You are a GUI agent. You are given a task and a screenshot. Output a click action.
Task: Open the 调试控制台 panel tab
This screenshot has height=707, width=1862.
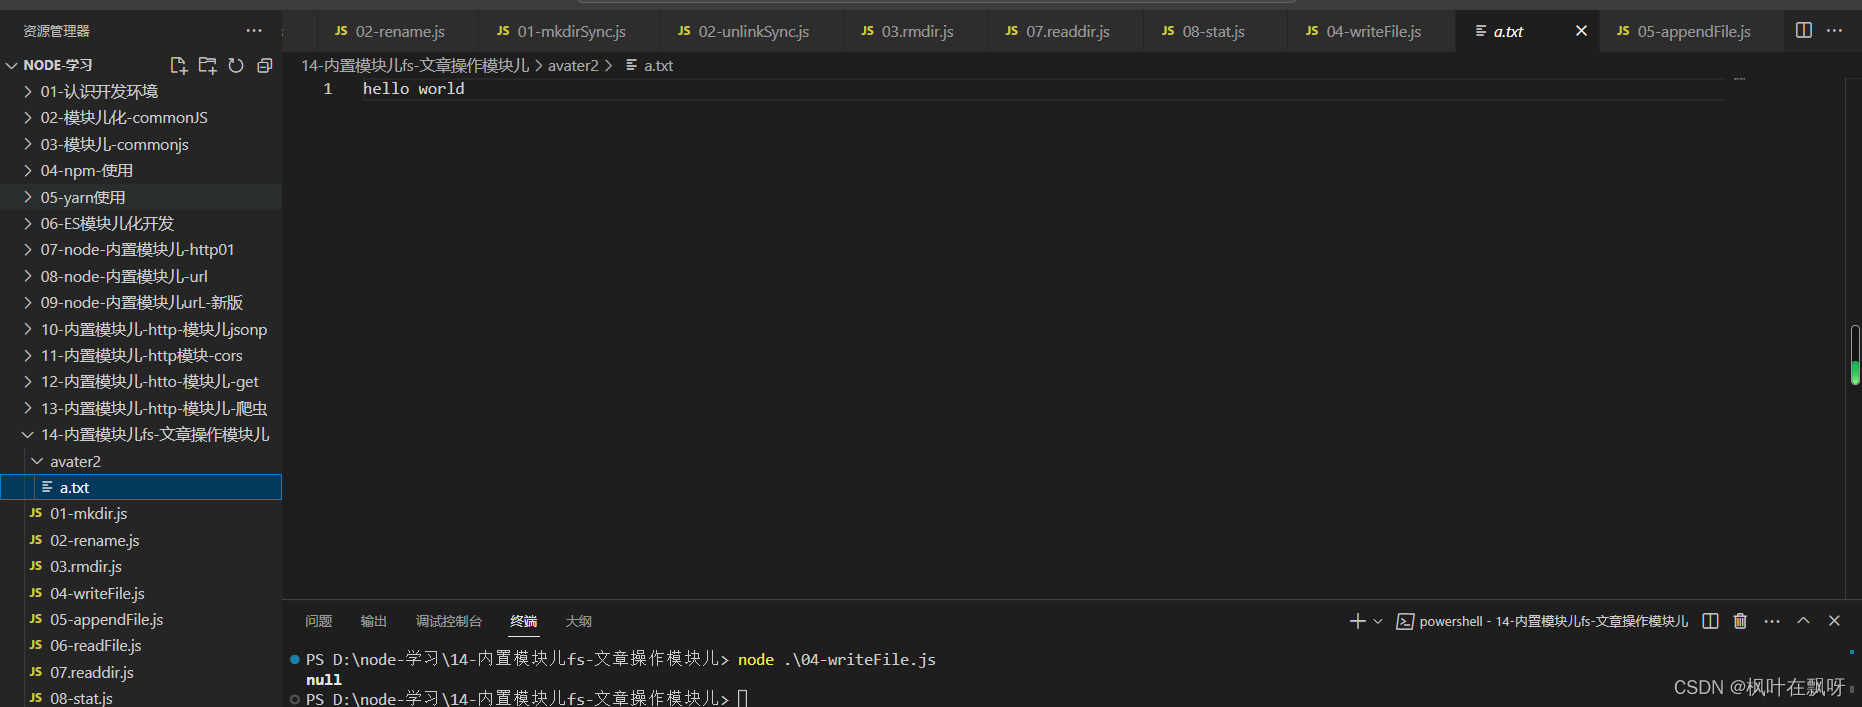(449, 621)
